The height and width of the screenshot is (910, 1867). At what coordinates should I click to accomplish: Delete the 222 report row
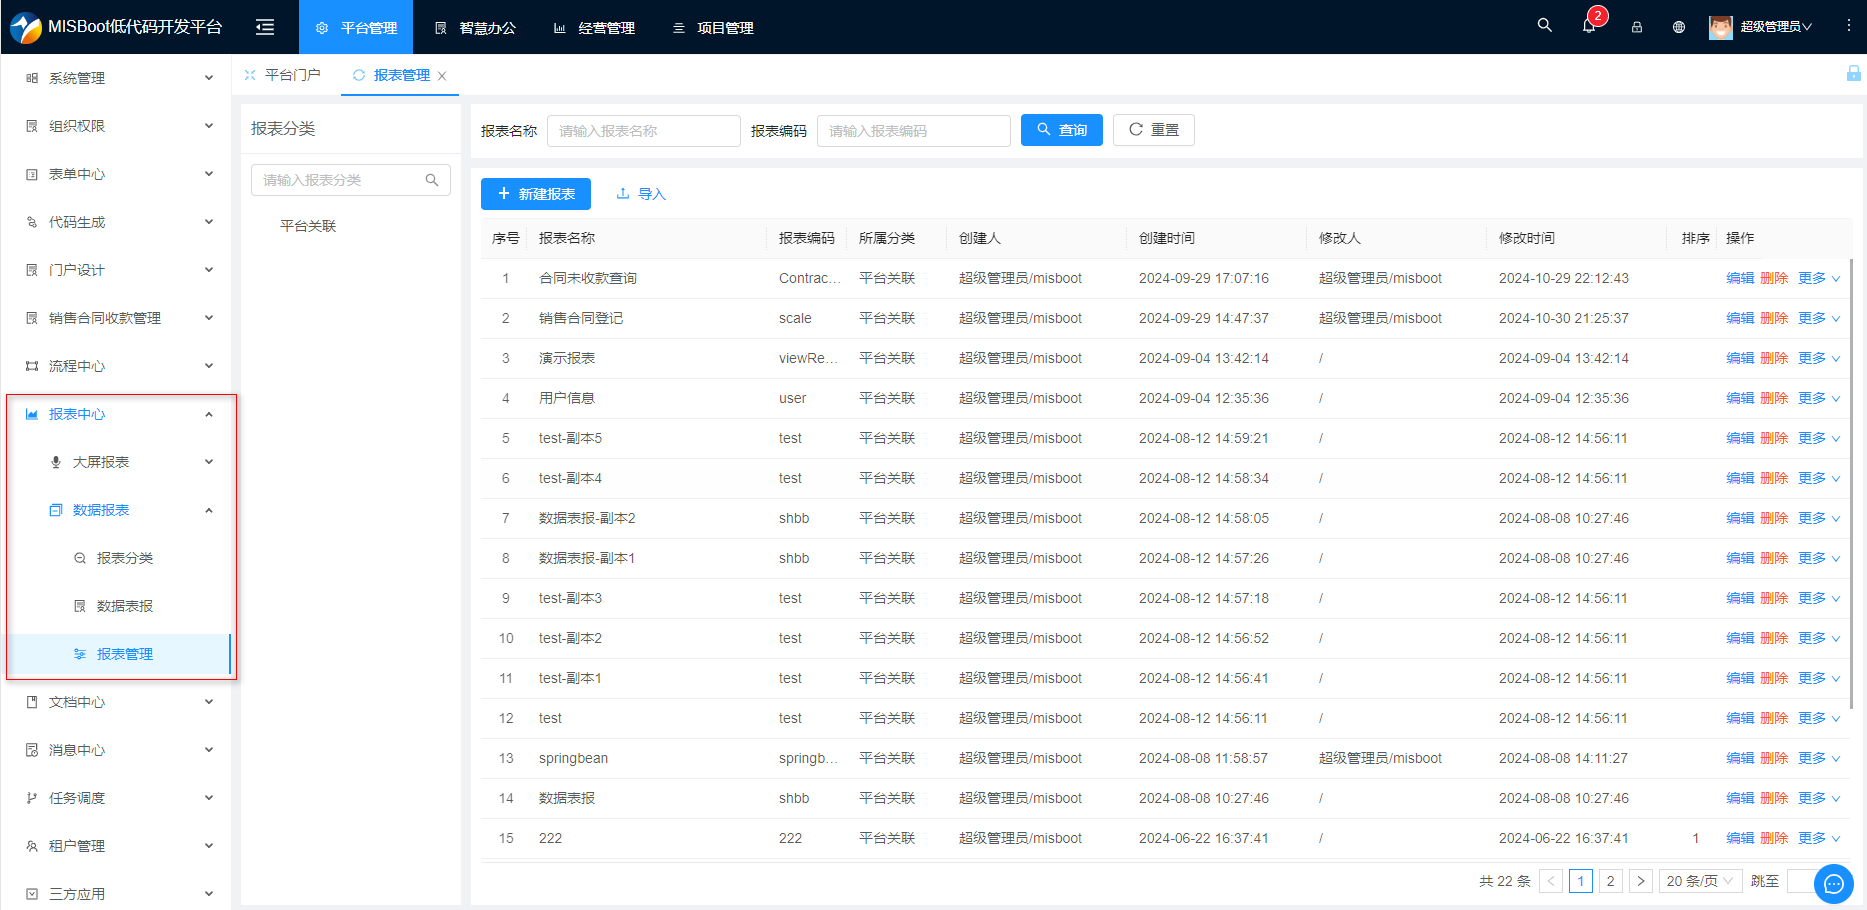pyautogui.click(x=1774, y=838)
